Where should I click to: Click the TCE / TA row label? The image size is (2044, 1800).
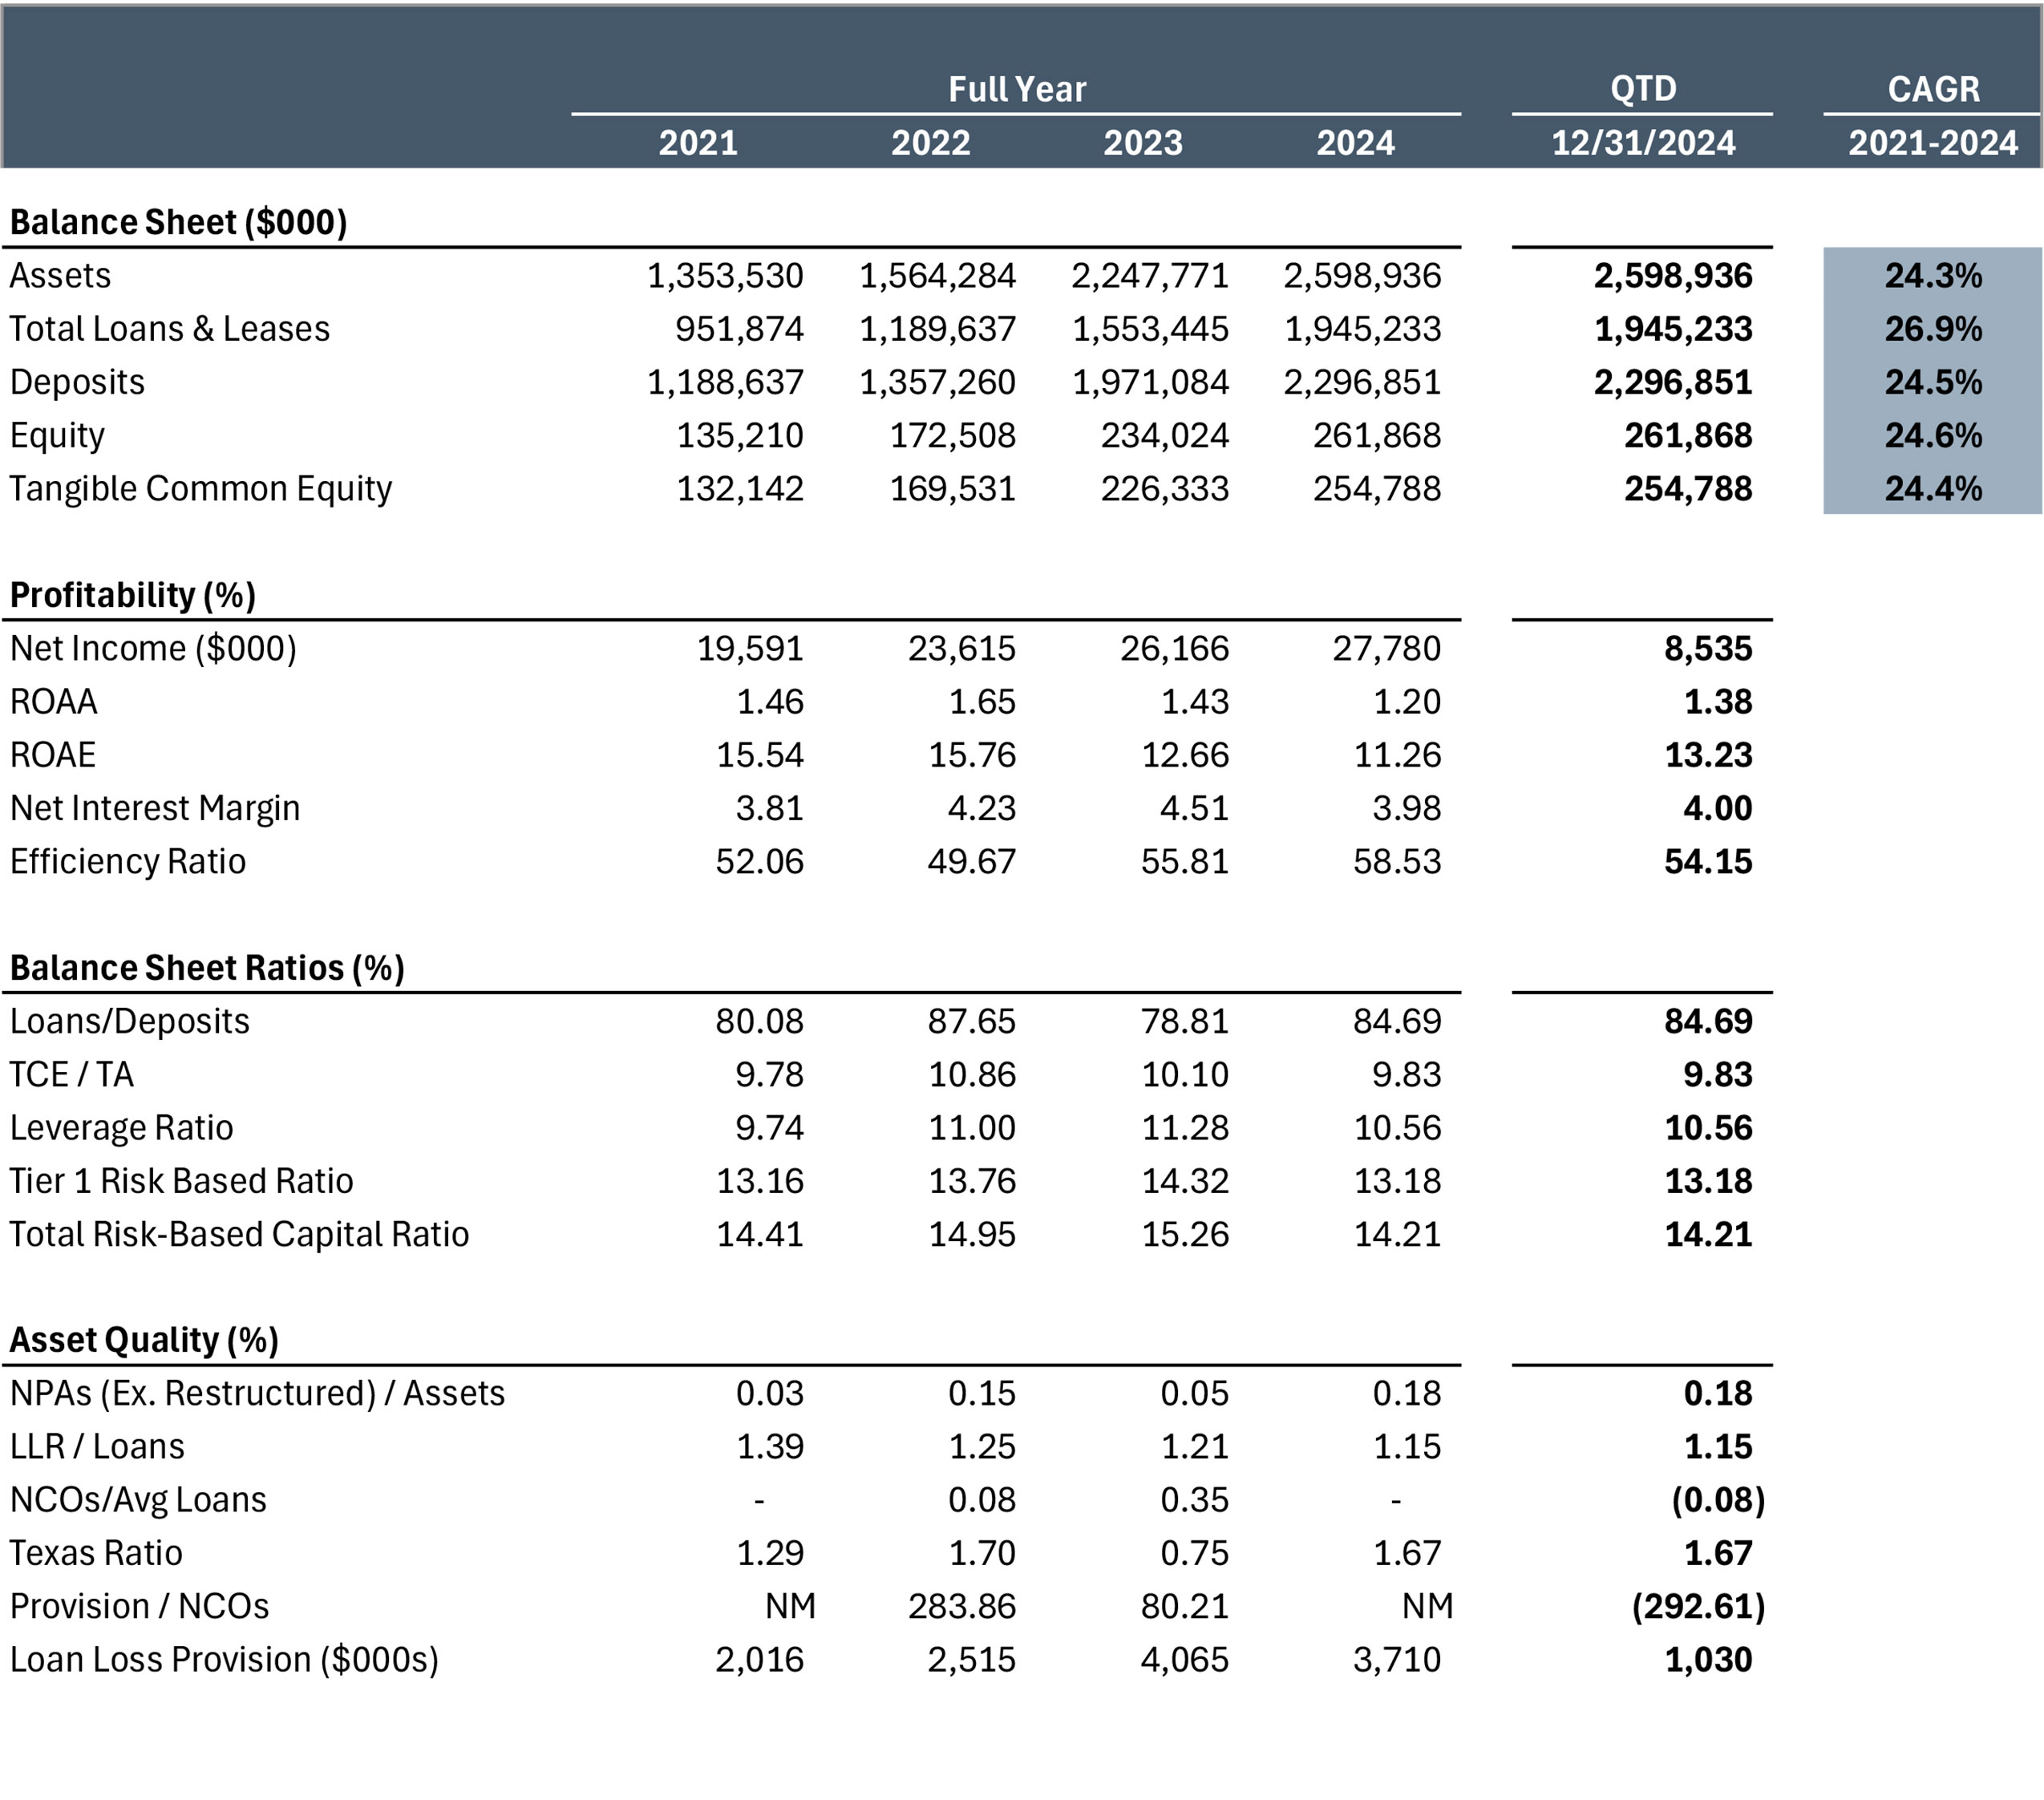coord(72,1074)
